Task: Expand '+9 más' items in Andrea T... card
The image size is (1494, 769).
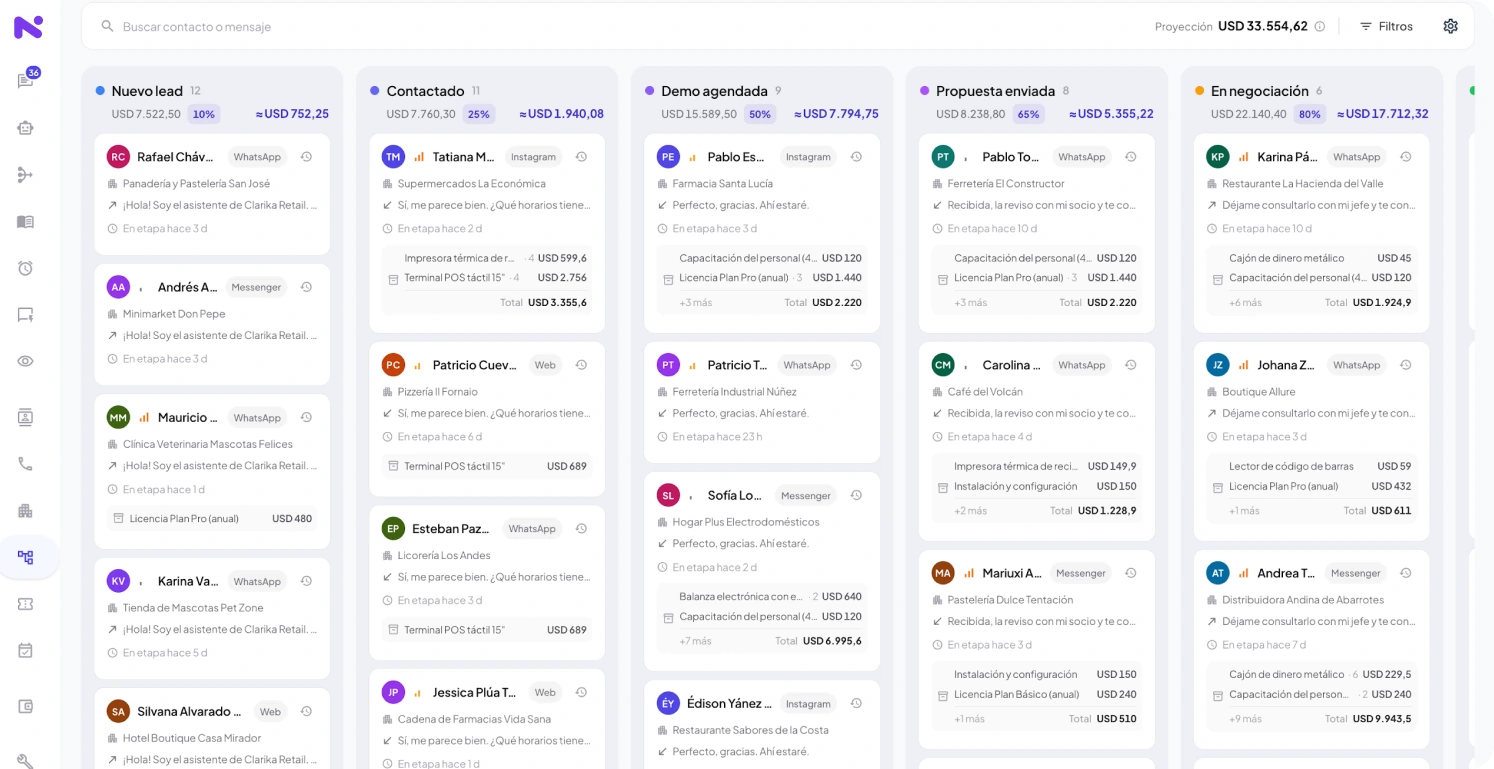Action: coord(1245,719)
